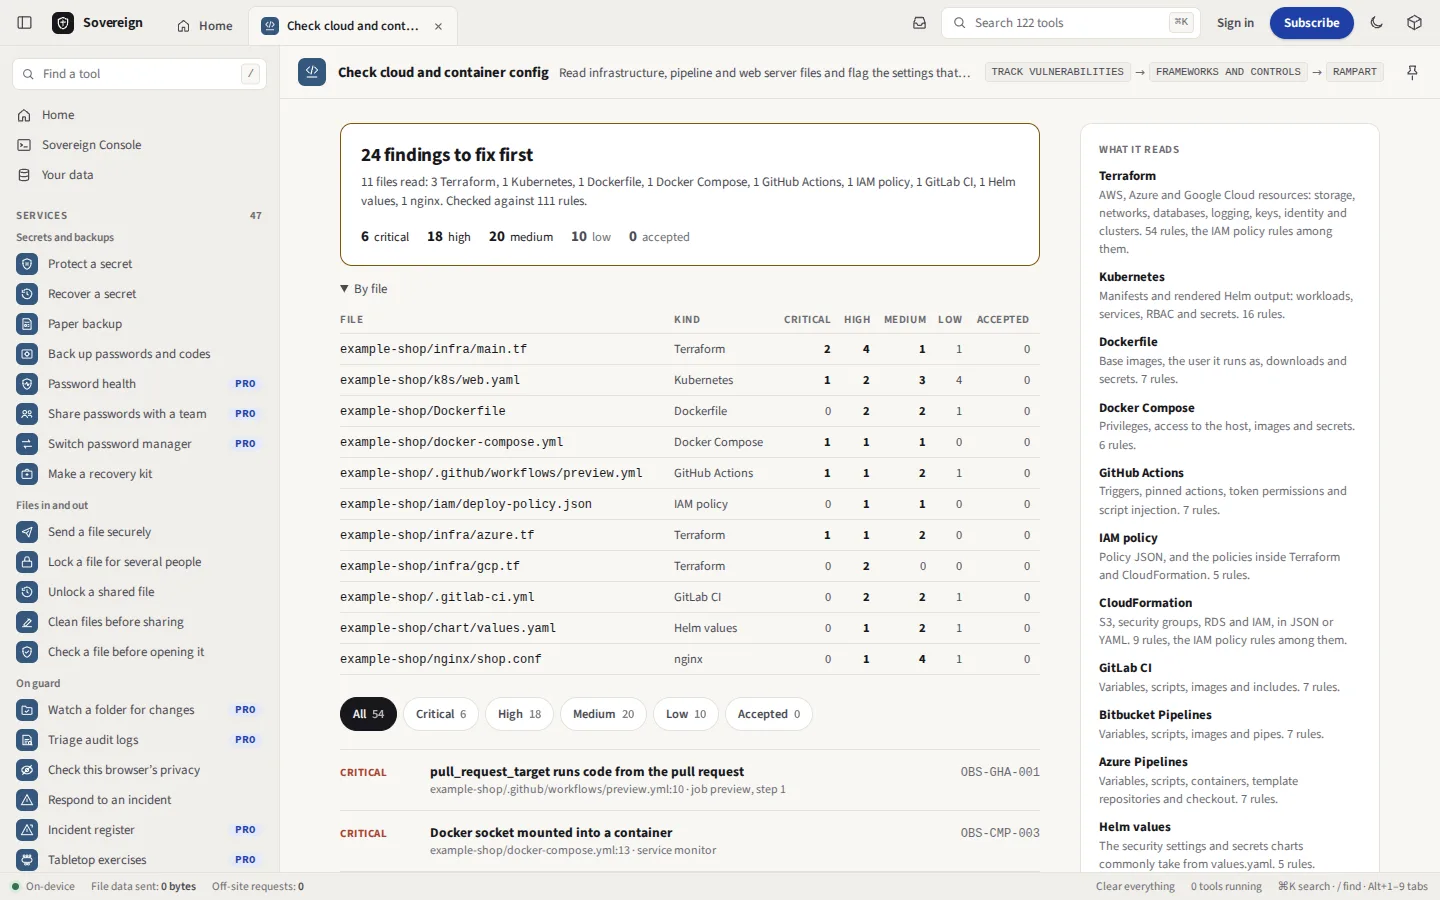
Task: Show Accepted 0 findings
Action: [x=769, y=714]
